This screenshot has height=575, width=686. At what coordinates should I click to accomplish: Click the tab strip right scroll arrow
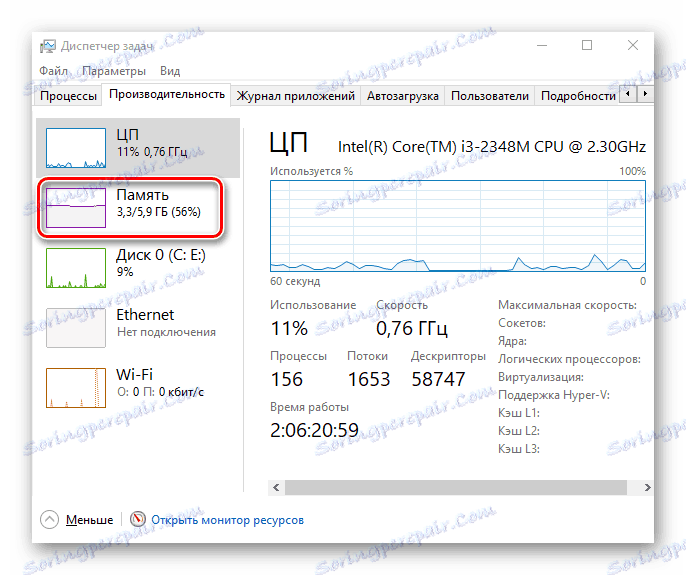[x=645, y=94]
